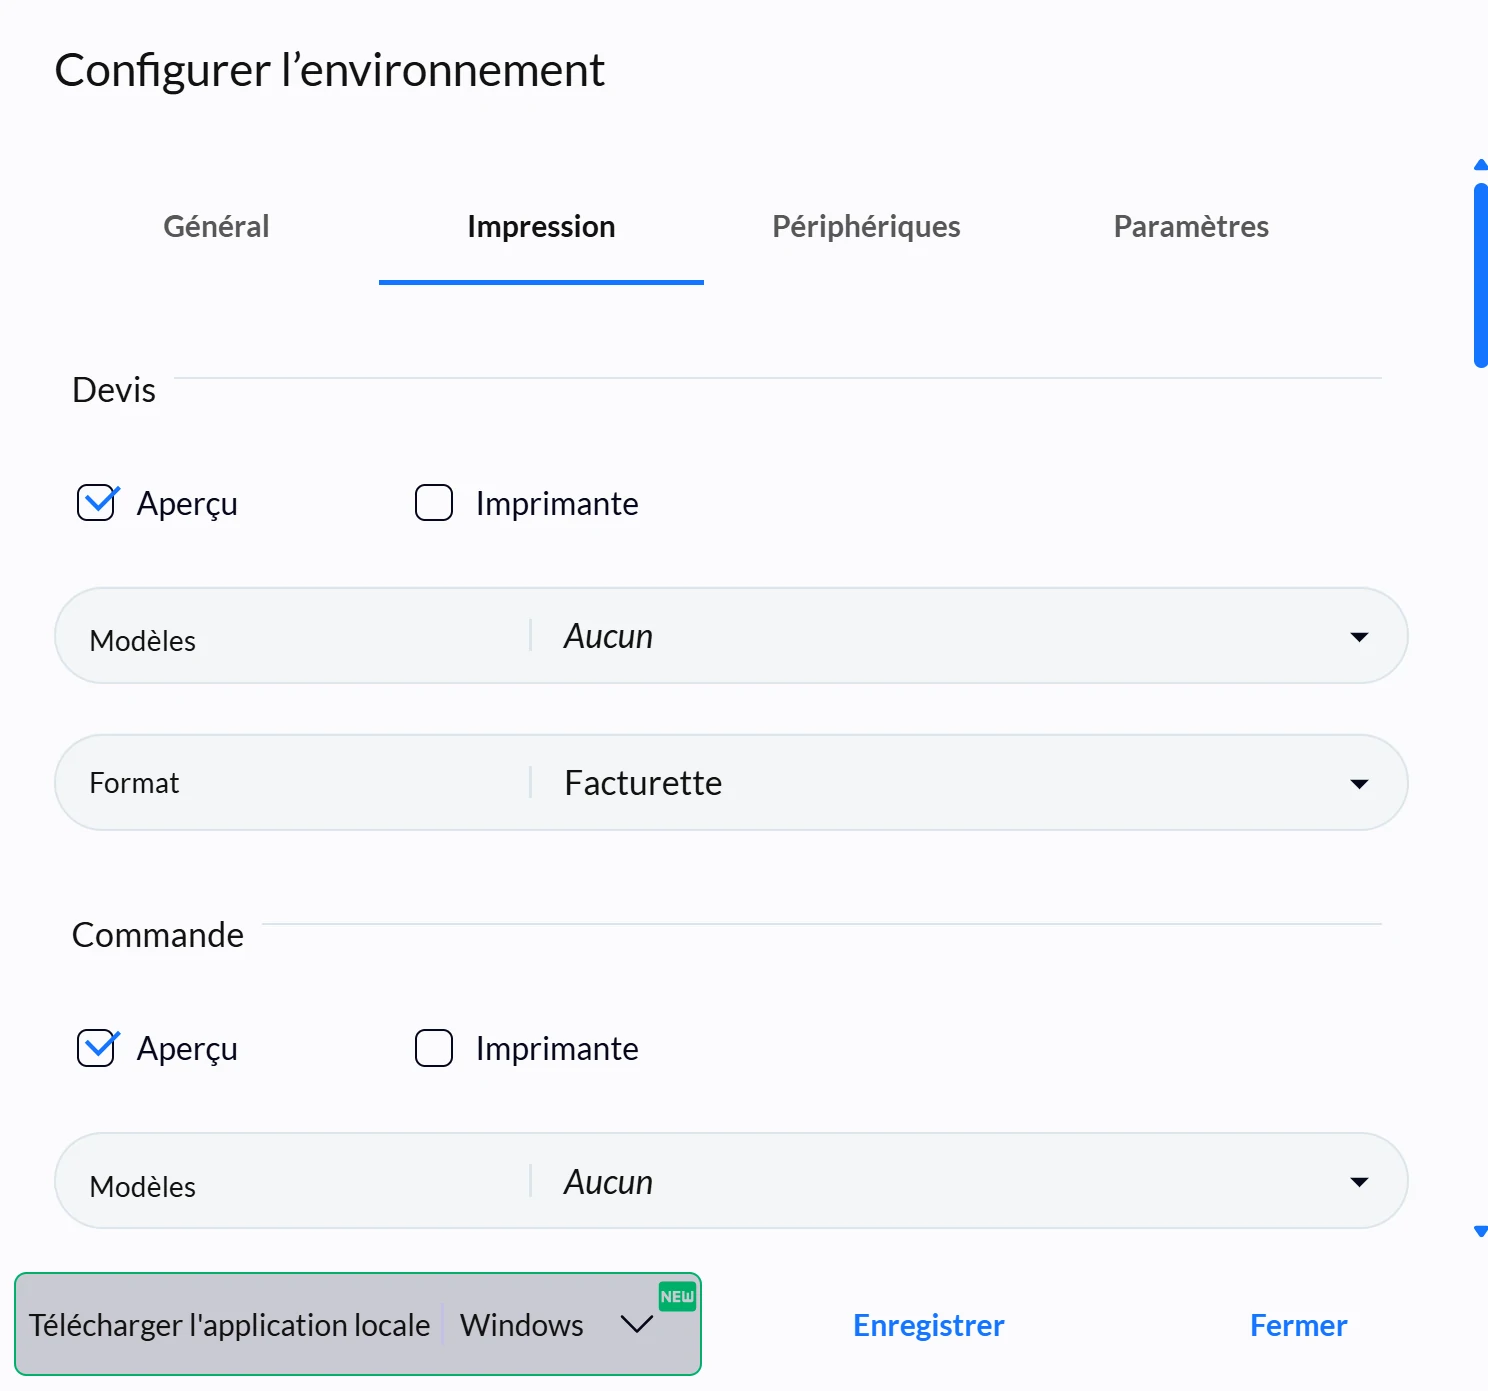This screenshot has width=1488, height=1391.
Task: Click the scrollbar up arrow icon
Action: [x=1481, y=165]
